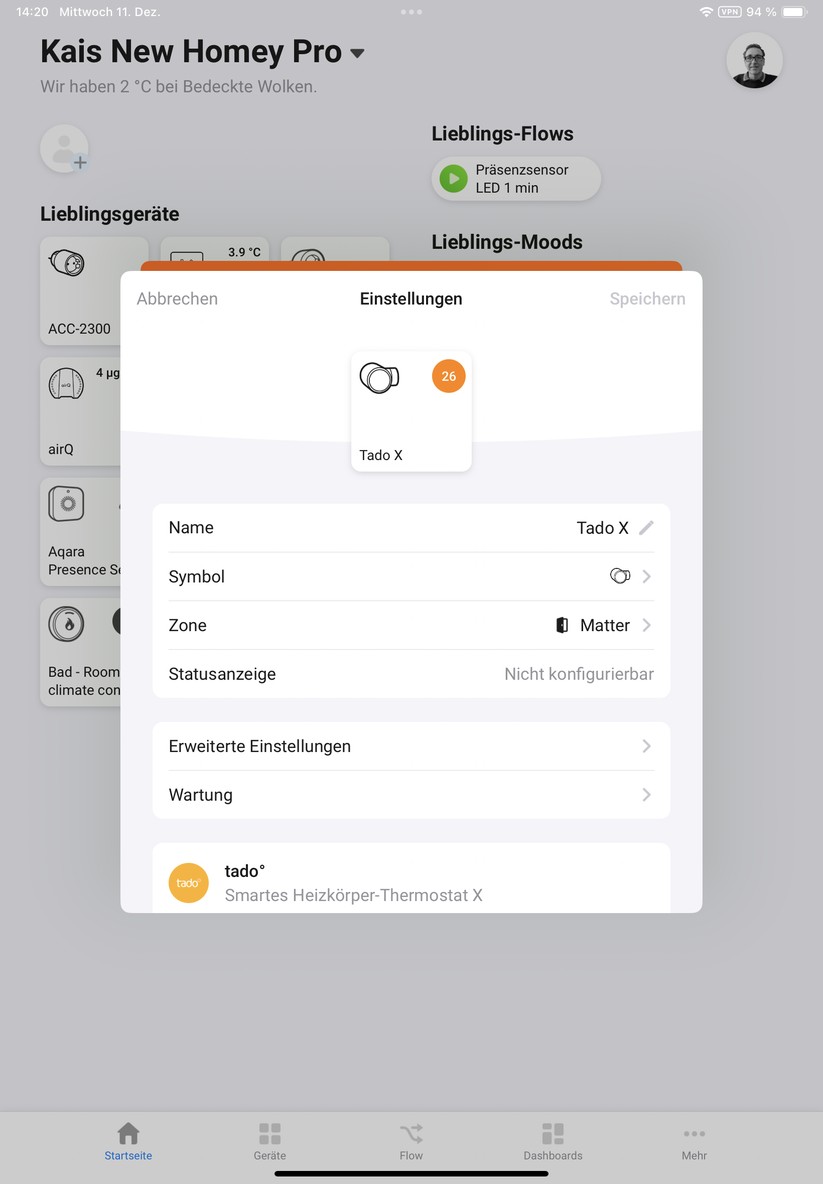The image size is (823, 1184).
Task: Tap the pencil icon beside Tado X name
Action: pyautogui.click(x=646, y=528)
